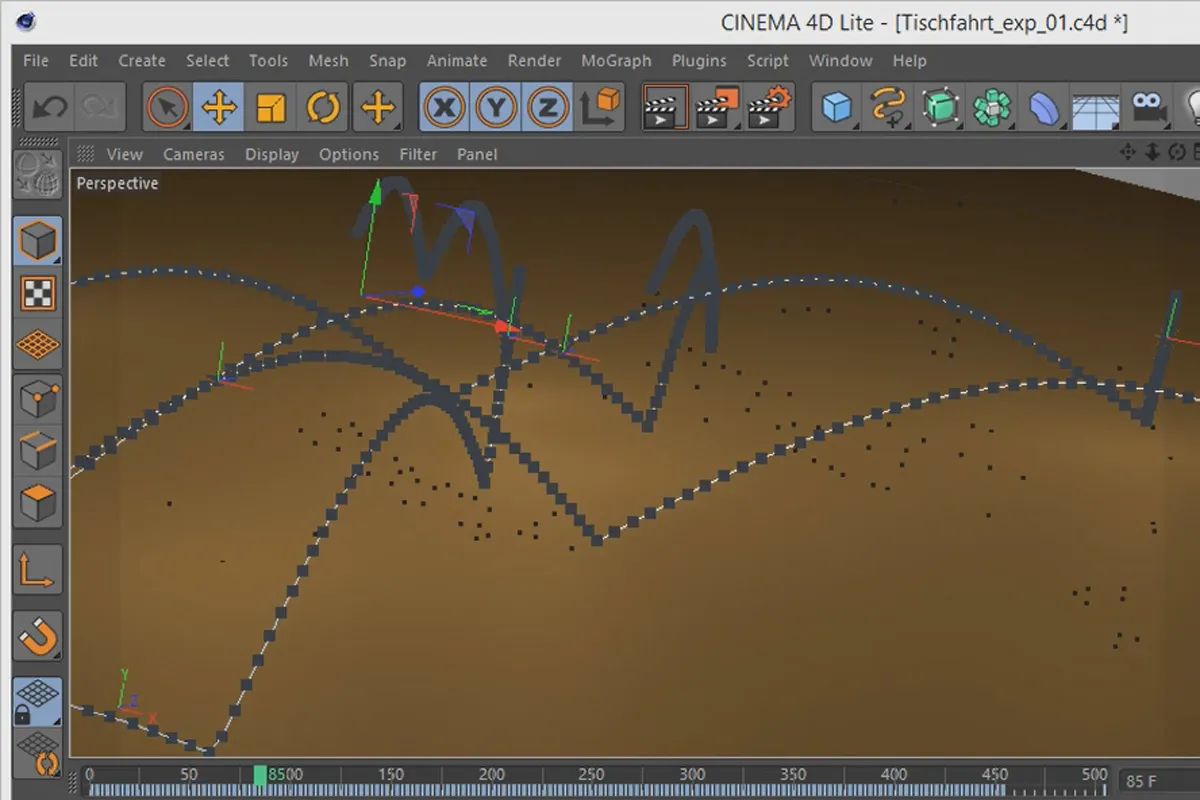Open the Plugins menu
1200x800 pixels.
(699, 61)
